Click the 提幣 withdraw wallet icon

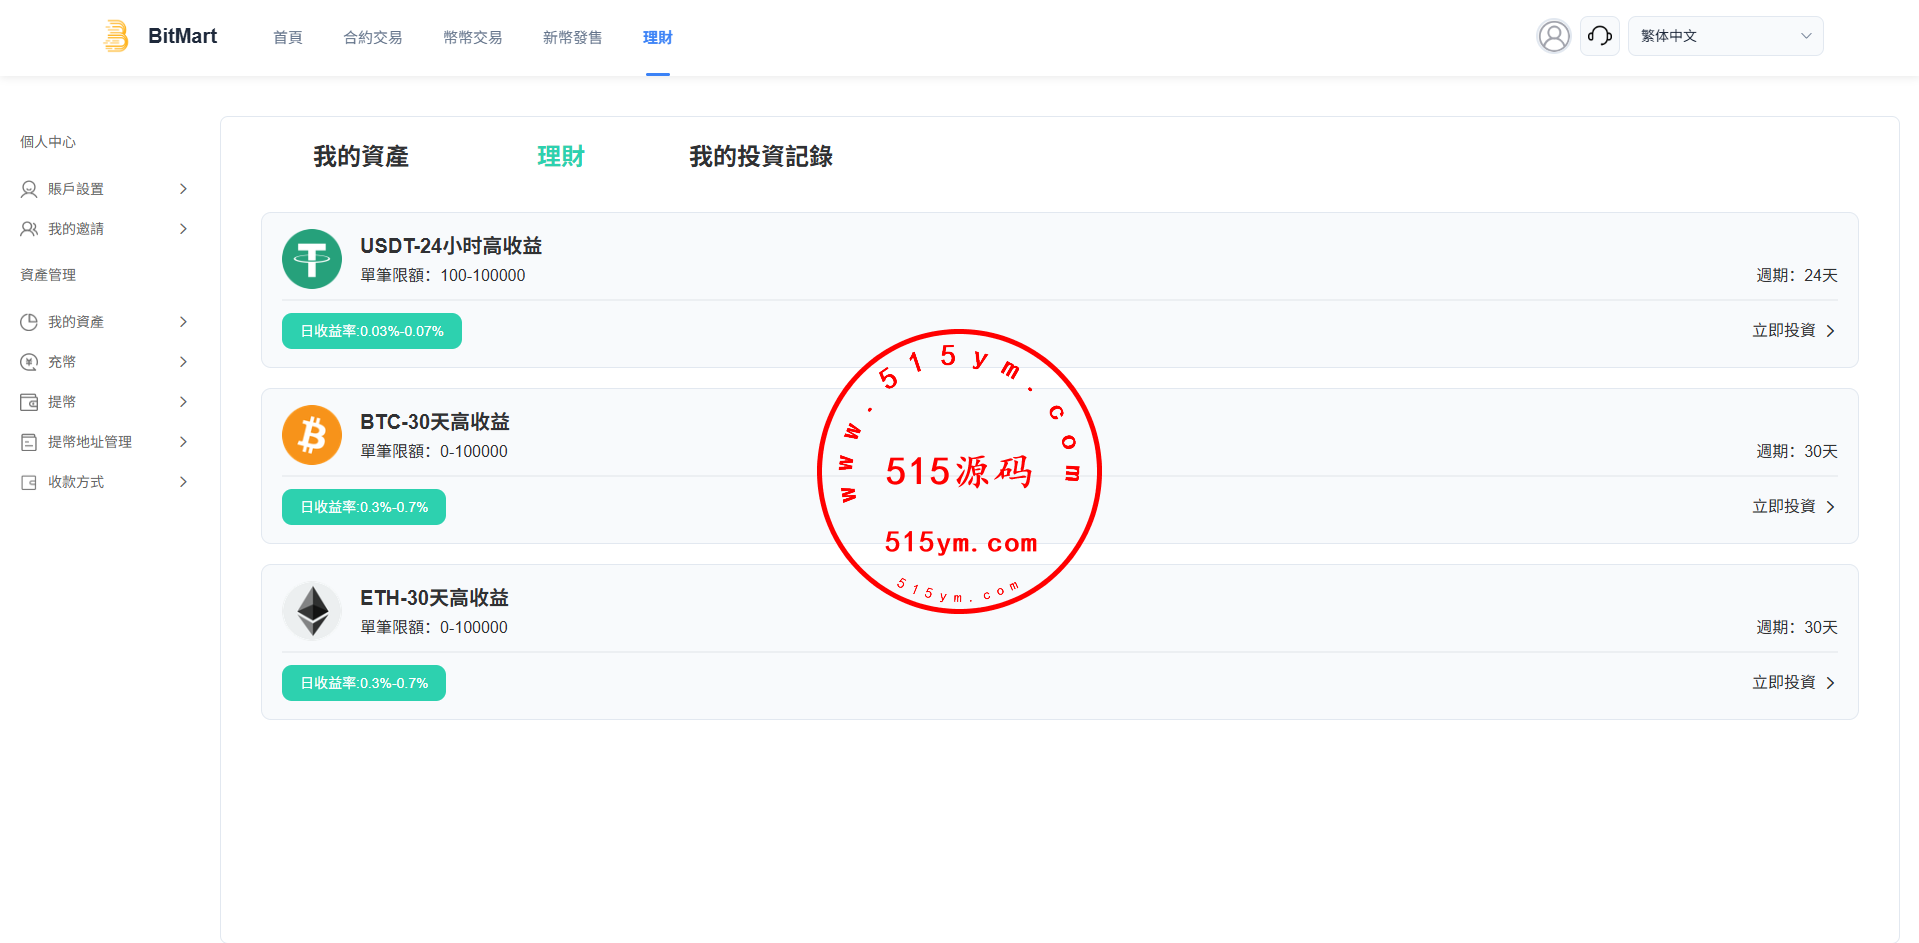[x=29, y=402]
